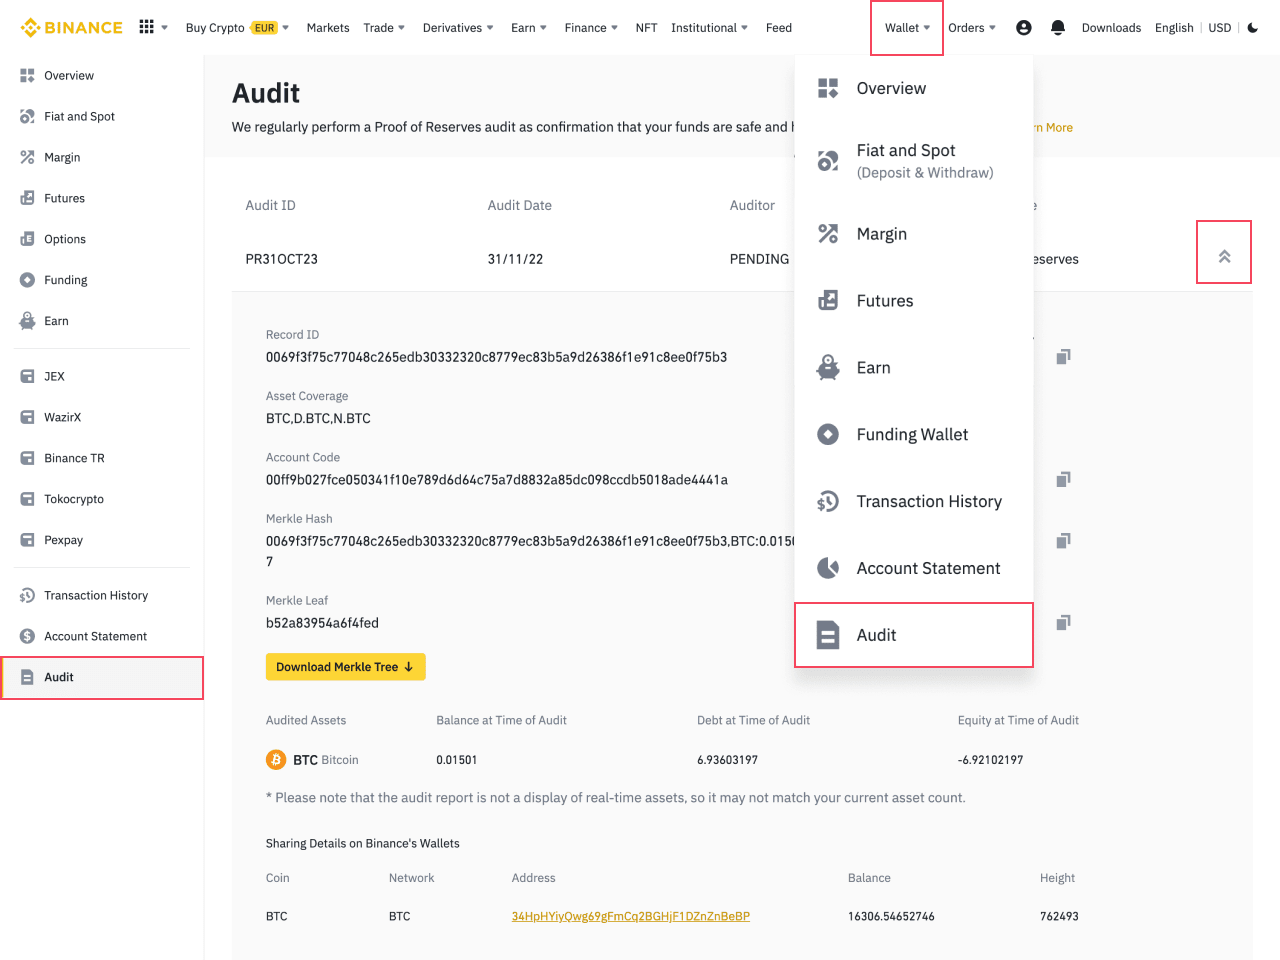The image size is (1280, 960).
Task: Click the block height 762493
Action: point(1059,916)
